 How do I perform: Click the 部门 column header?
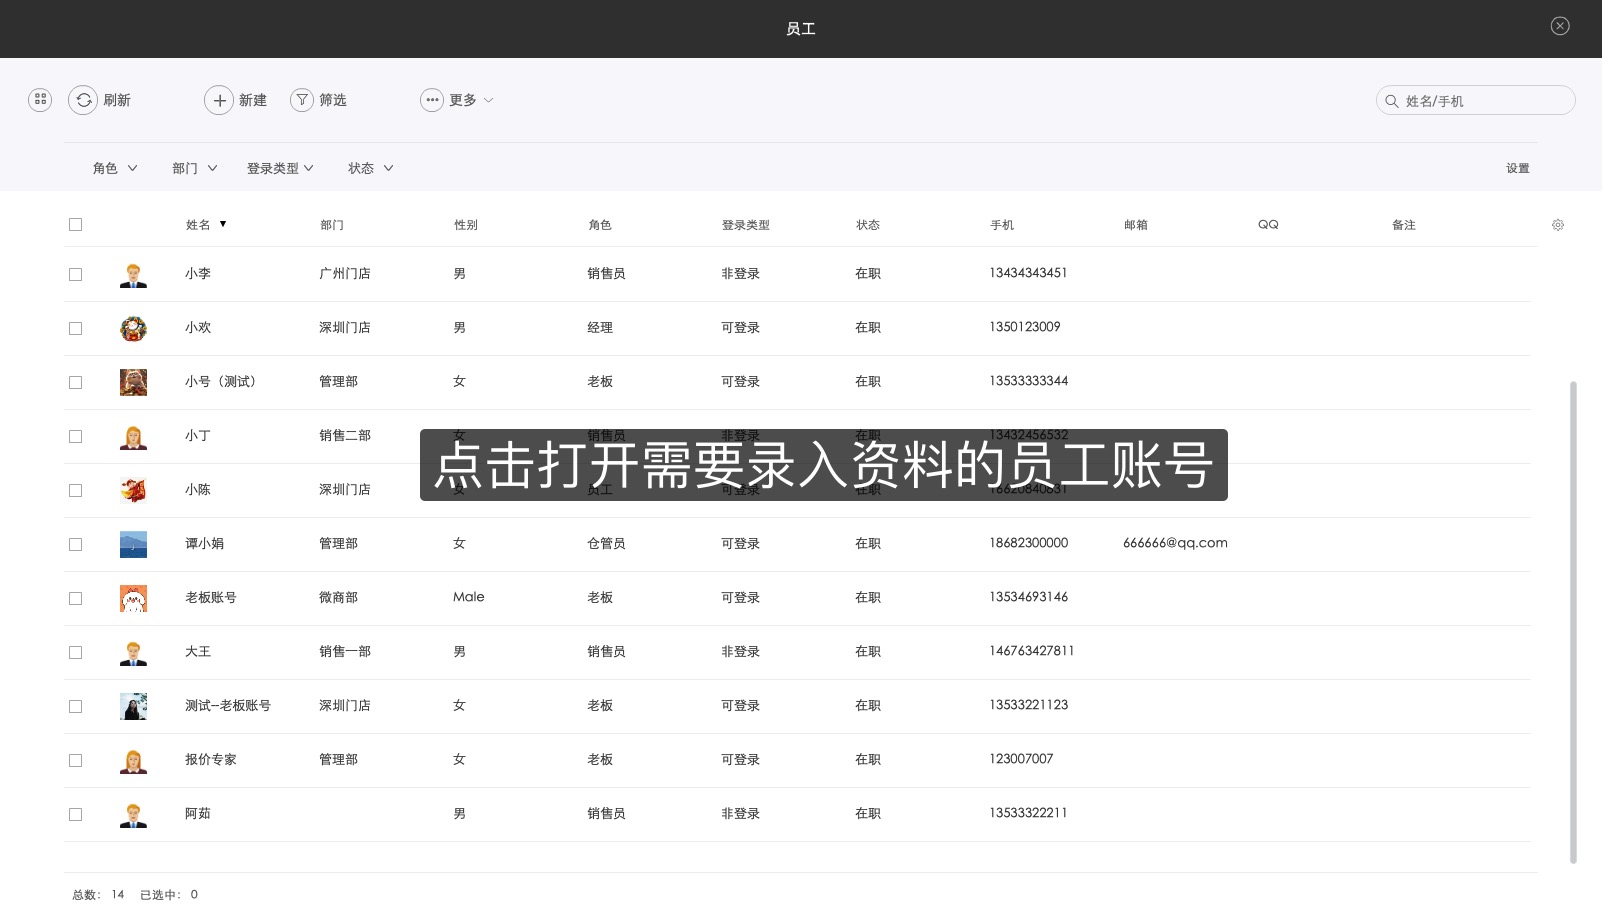click(332, 225)
